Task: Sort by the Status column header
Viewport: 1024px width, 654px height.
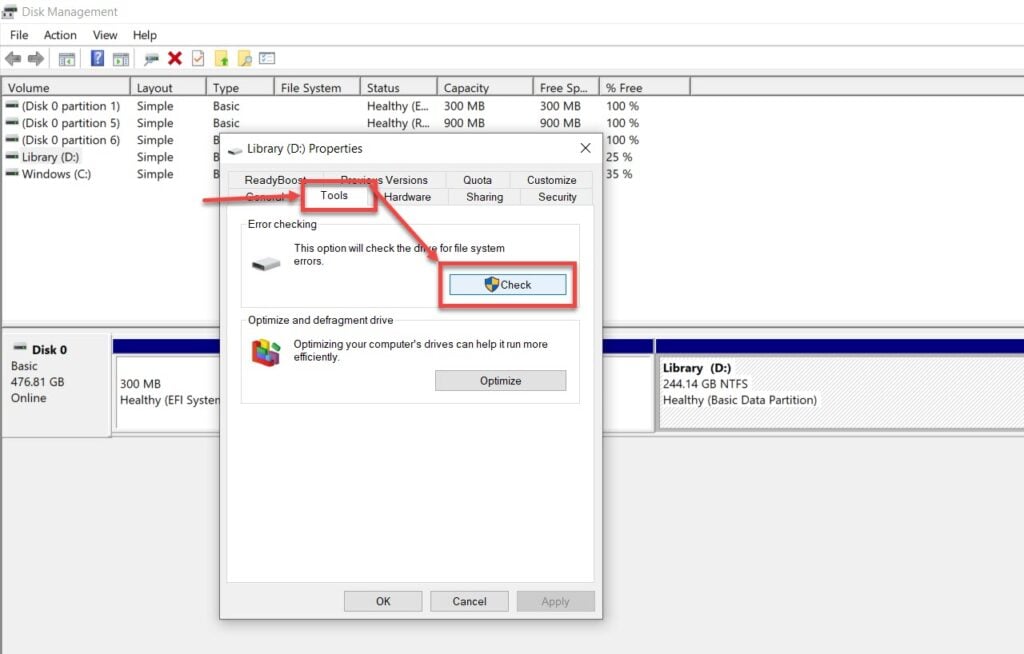Action: (x=398, y=88)
